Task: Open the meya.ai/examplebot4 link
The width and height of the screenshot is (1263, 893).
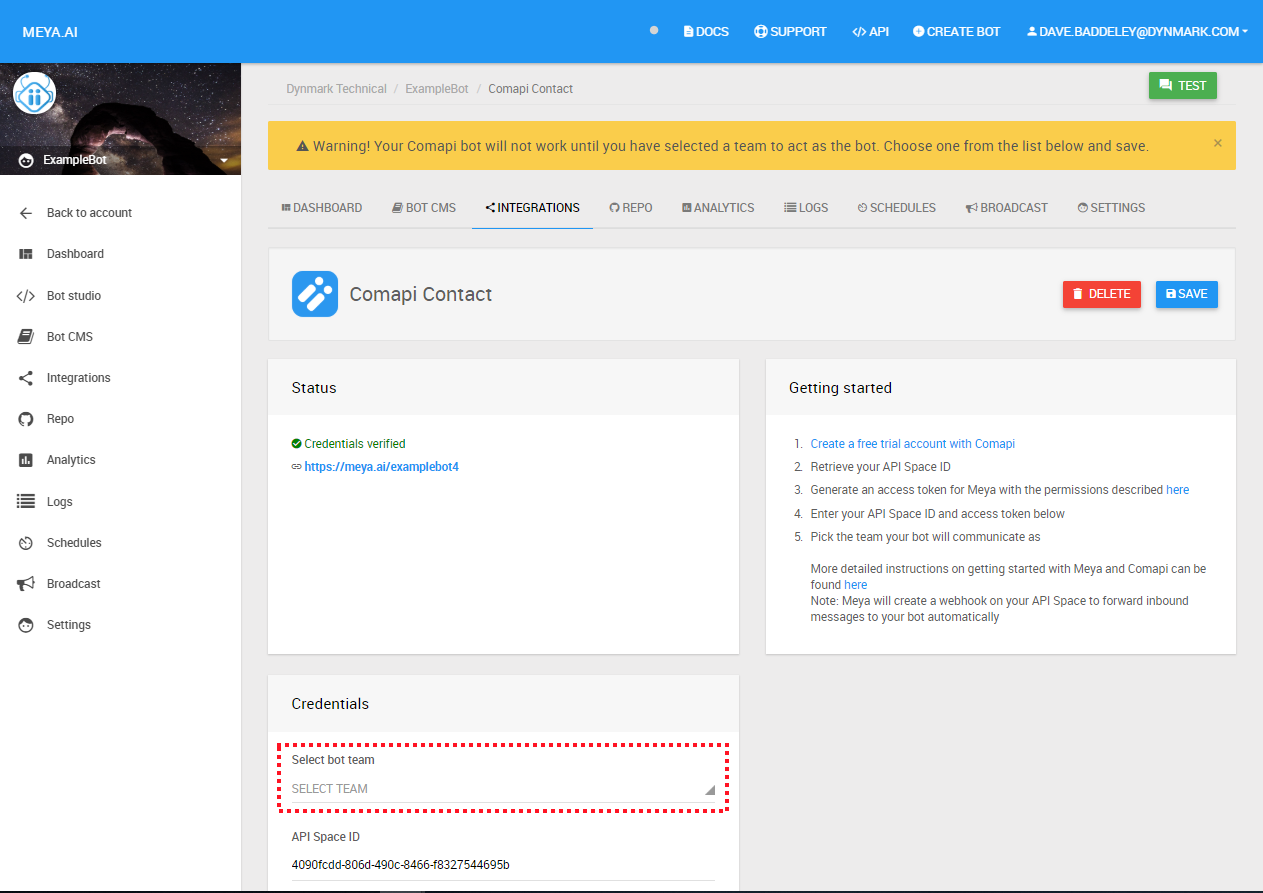Action: coord(381,467)
